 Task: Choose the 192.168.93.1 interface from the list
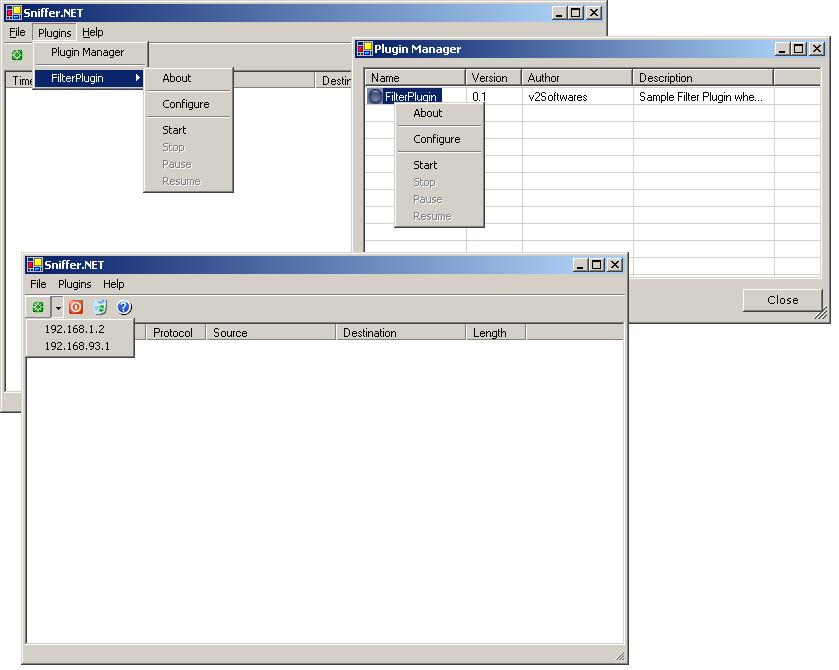coord(77,347)
